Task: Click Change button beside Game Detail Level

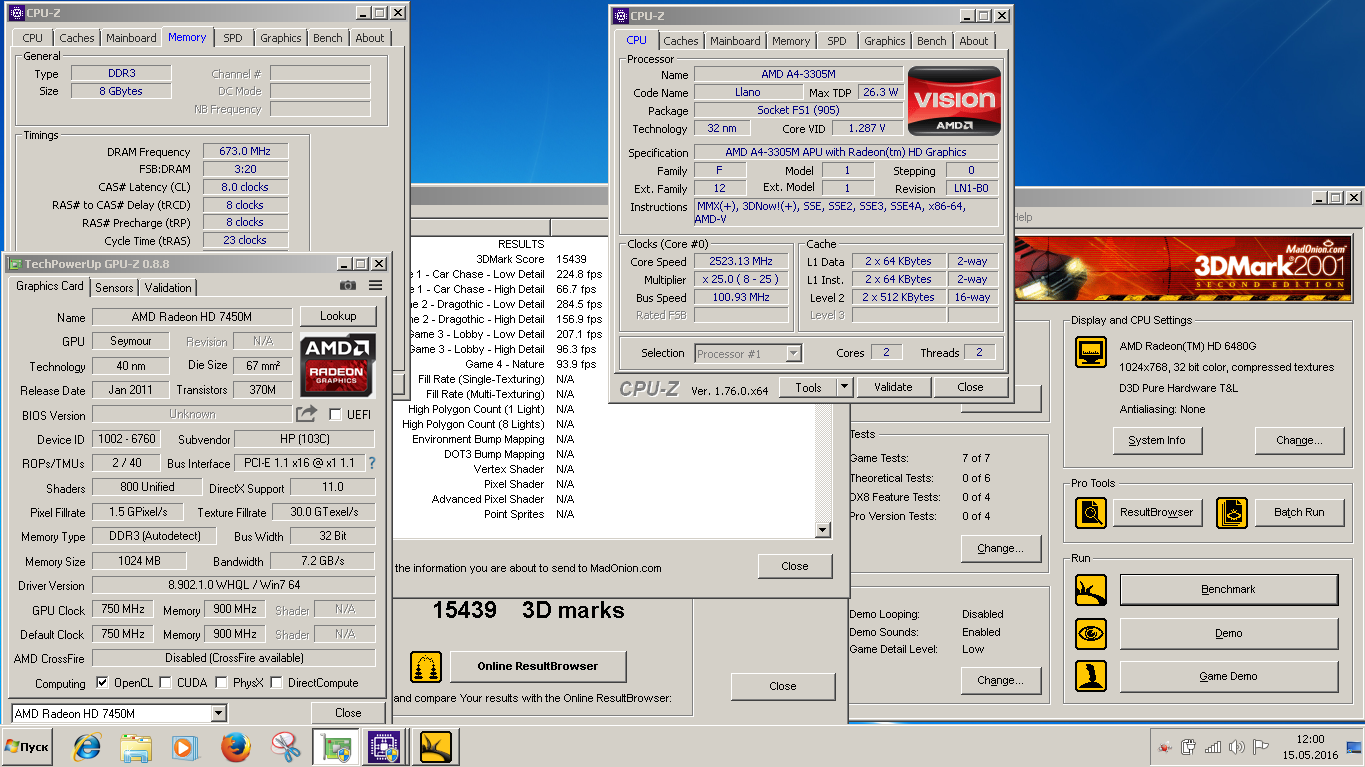Action: tap(1000, 680)
